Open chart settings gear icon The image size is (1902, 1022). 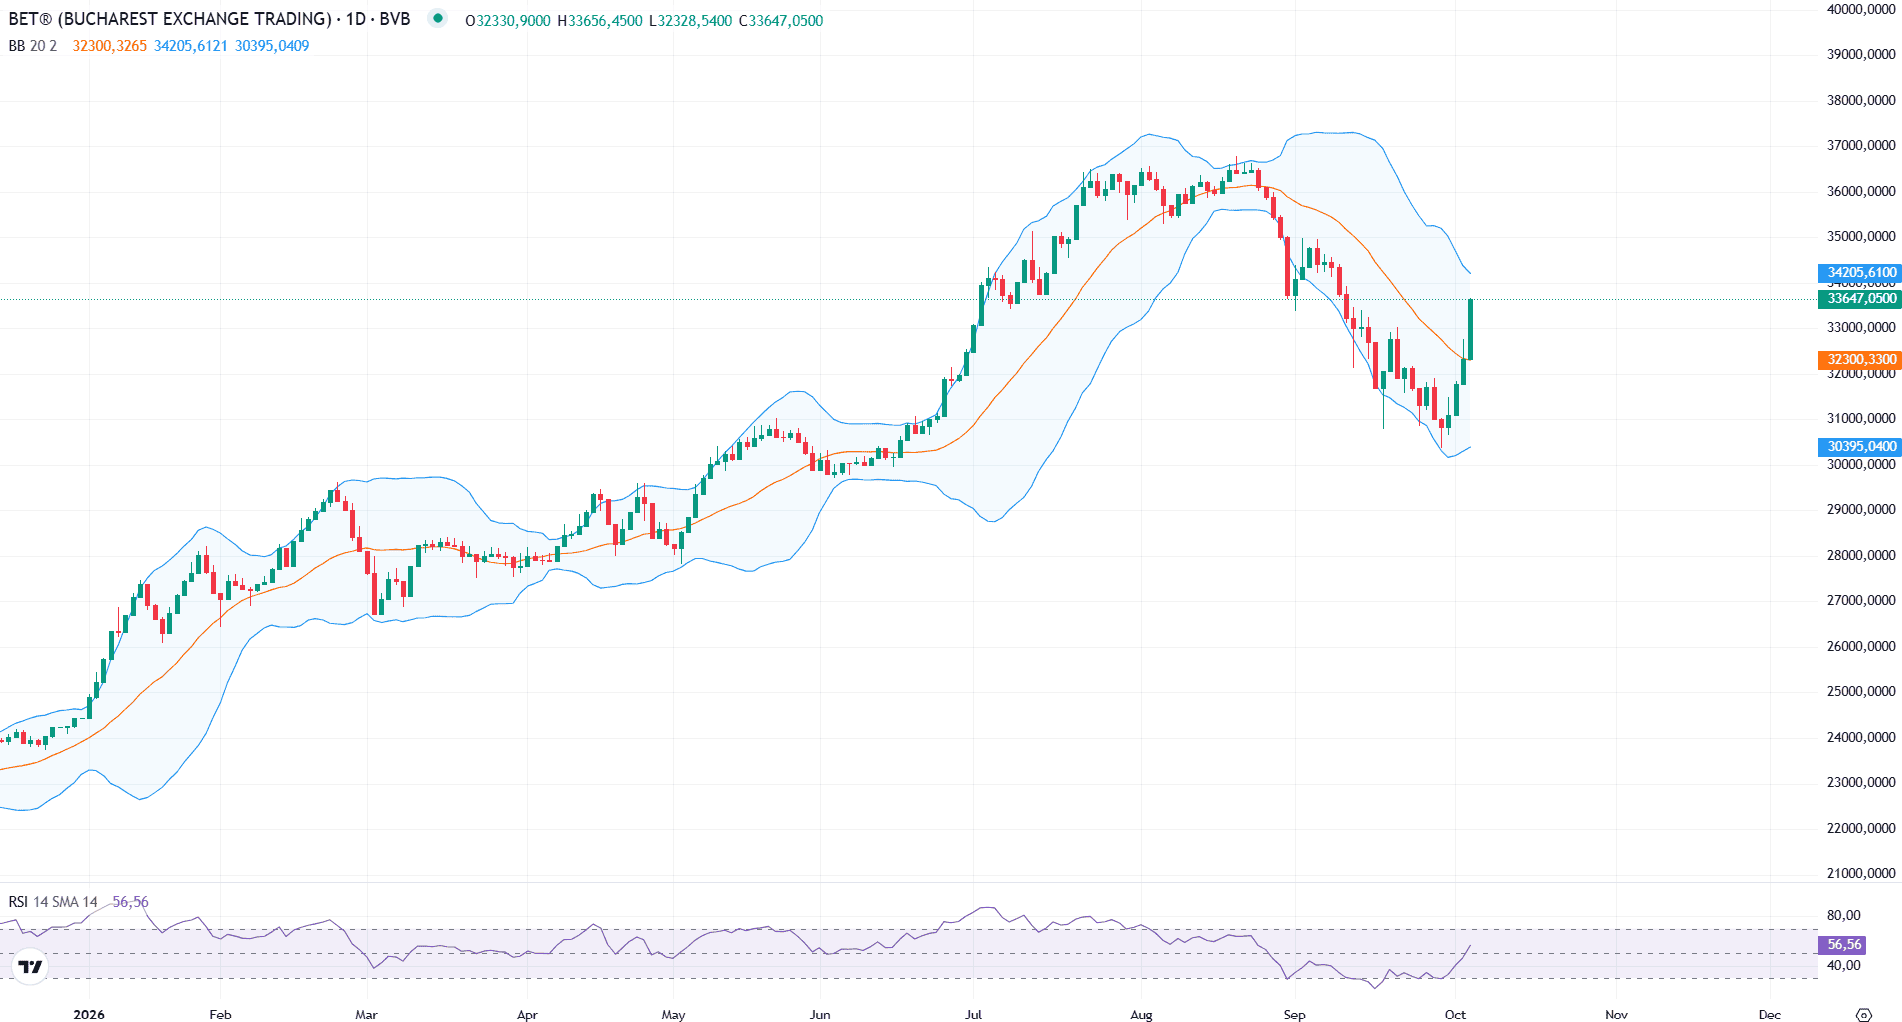[x=1863, y=1014]
